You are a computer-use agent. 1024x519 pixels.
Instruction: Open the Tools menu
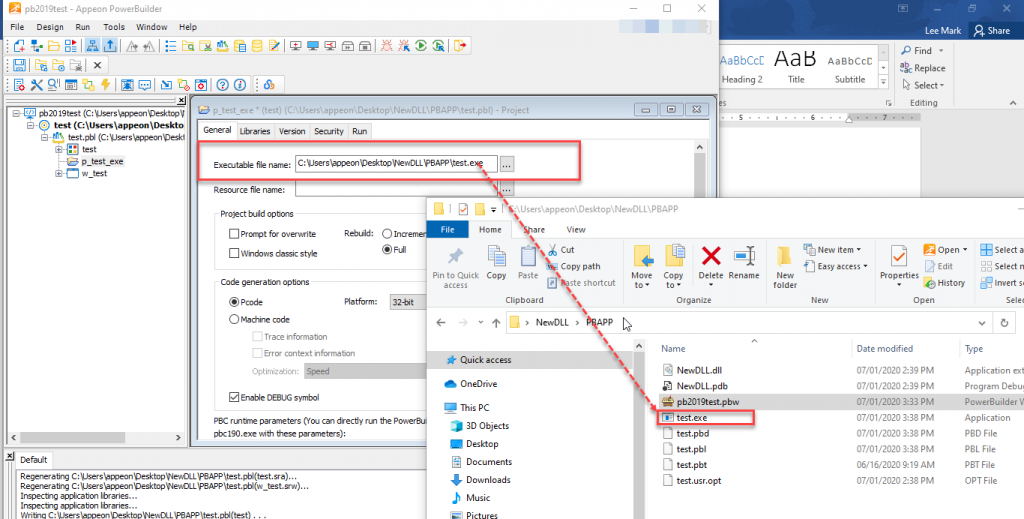click(114, 27)
